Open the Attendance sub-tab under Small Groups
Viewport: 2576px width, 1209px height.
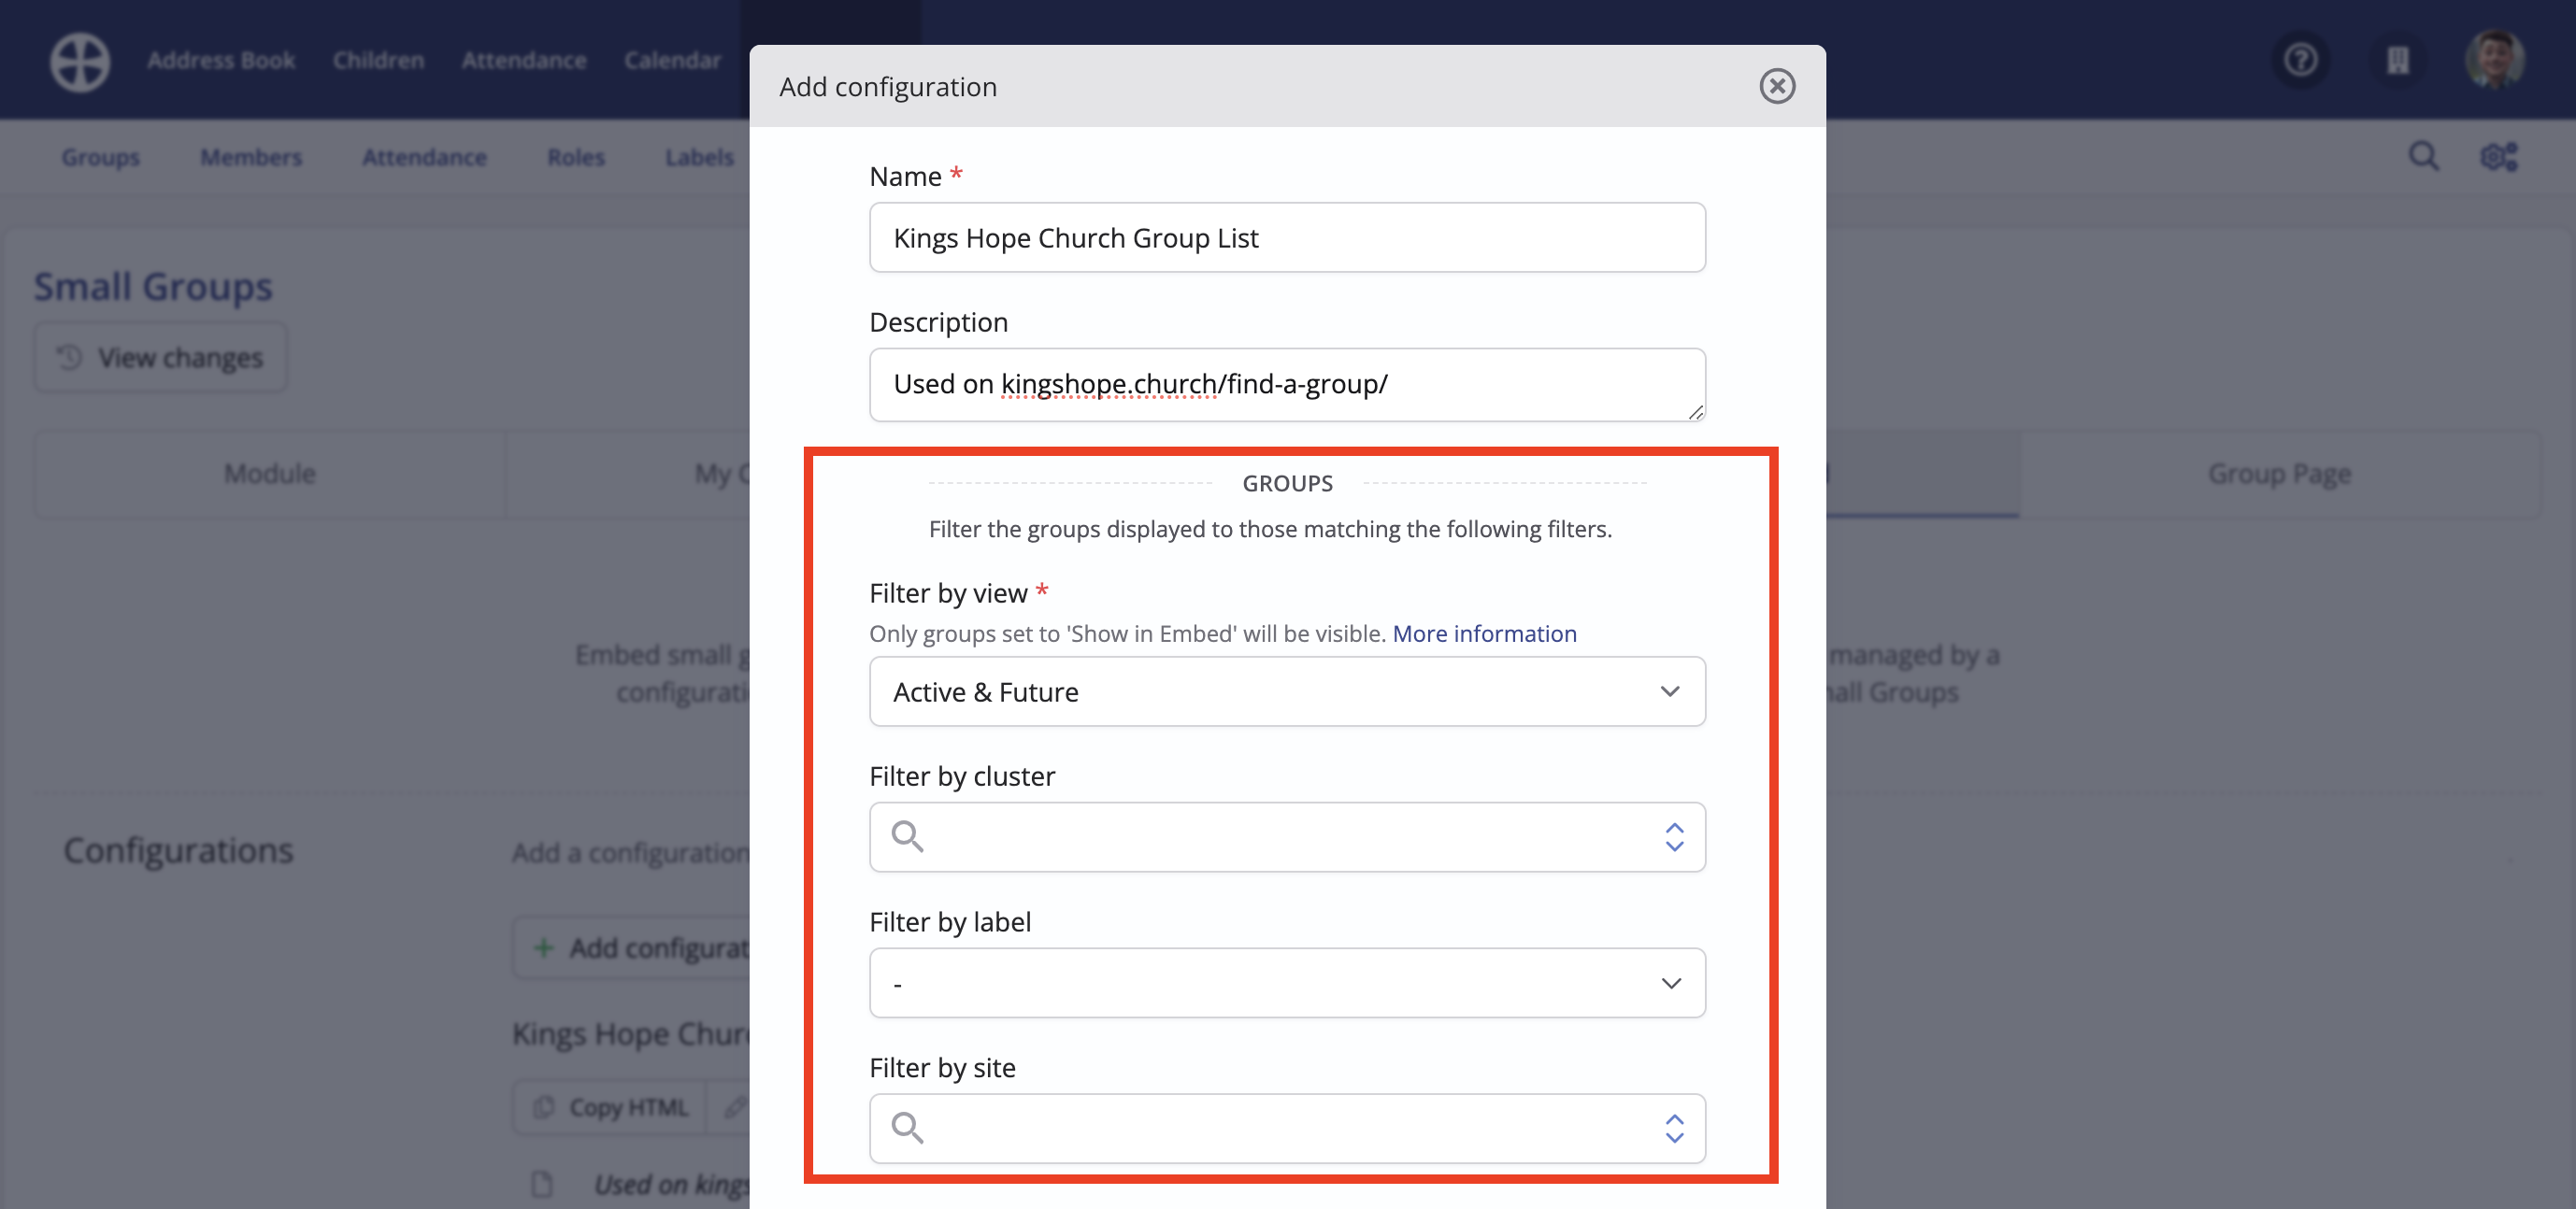pyautogui.click(x=424, y=157)
